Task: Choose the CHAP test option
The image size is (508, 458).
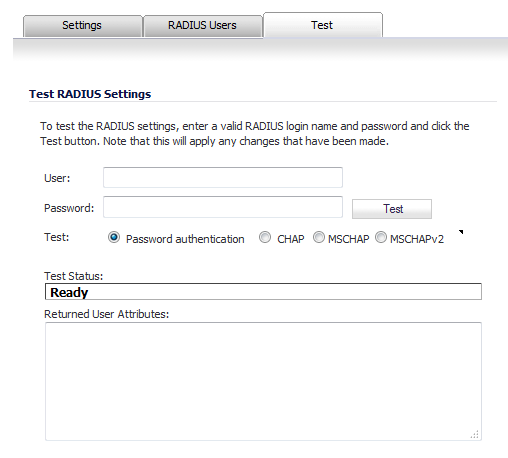Action: 265,237
